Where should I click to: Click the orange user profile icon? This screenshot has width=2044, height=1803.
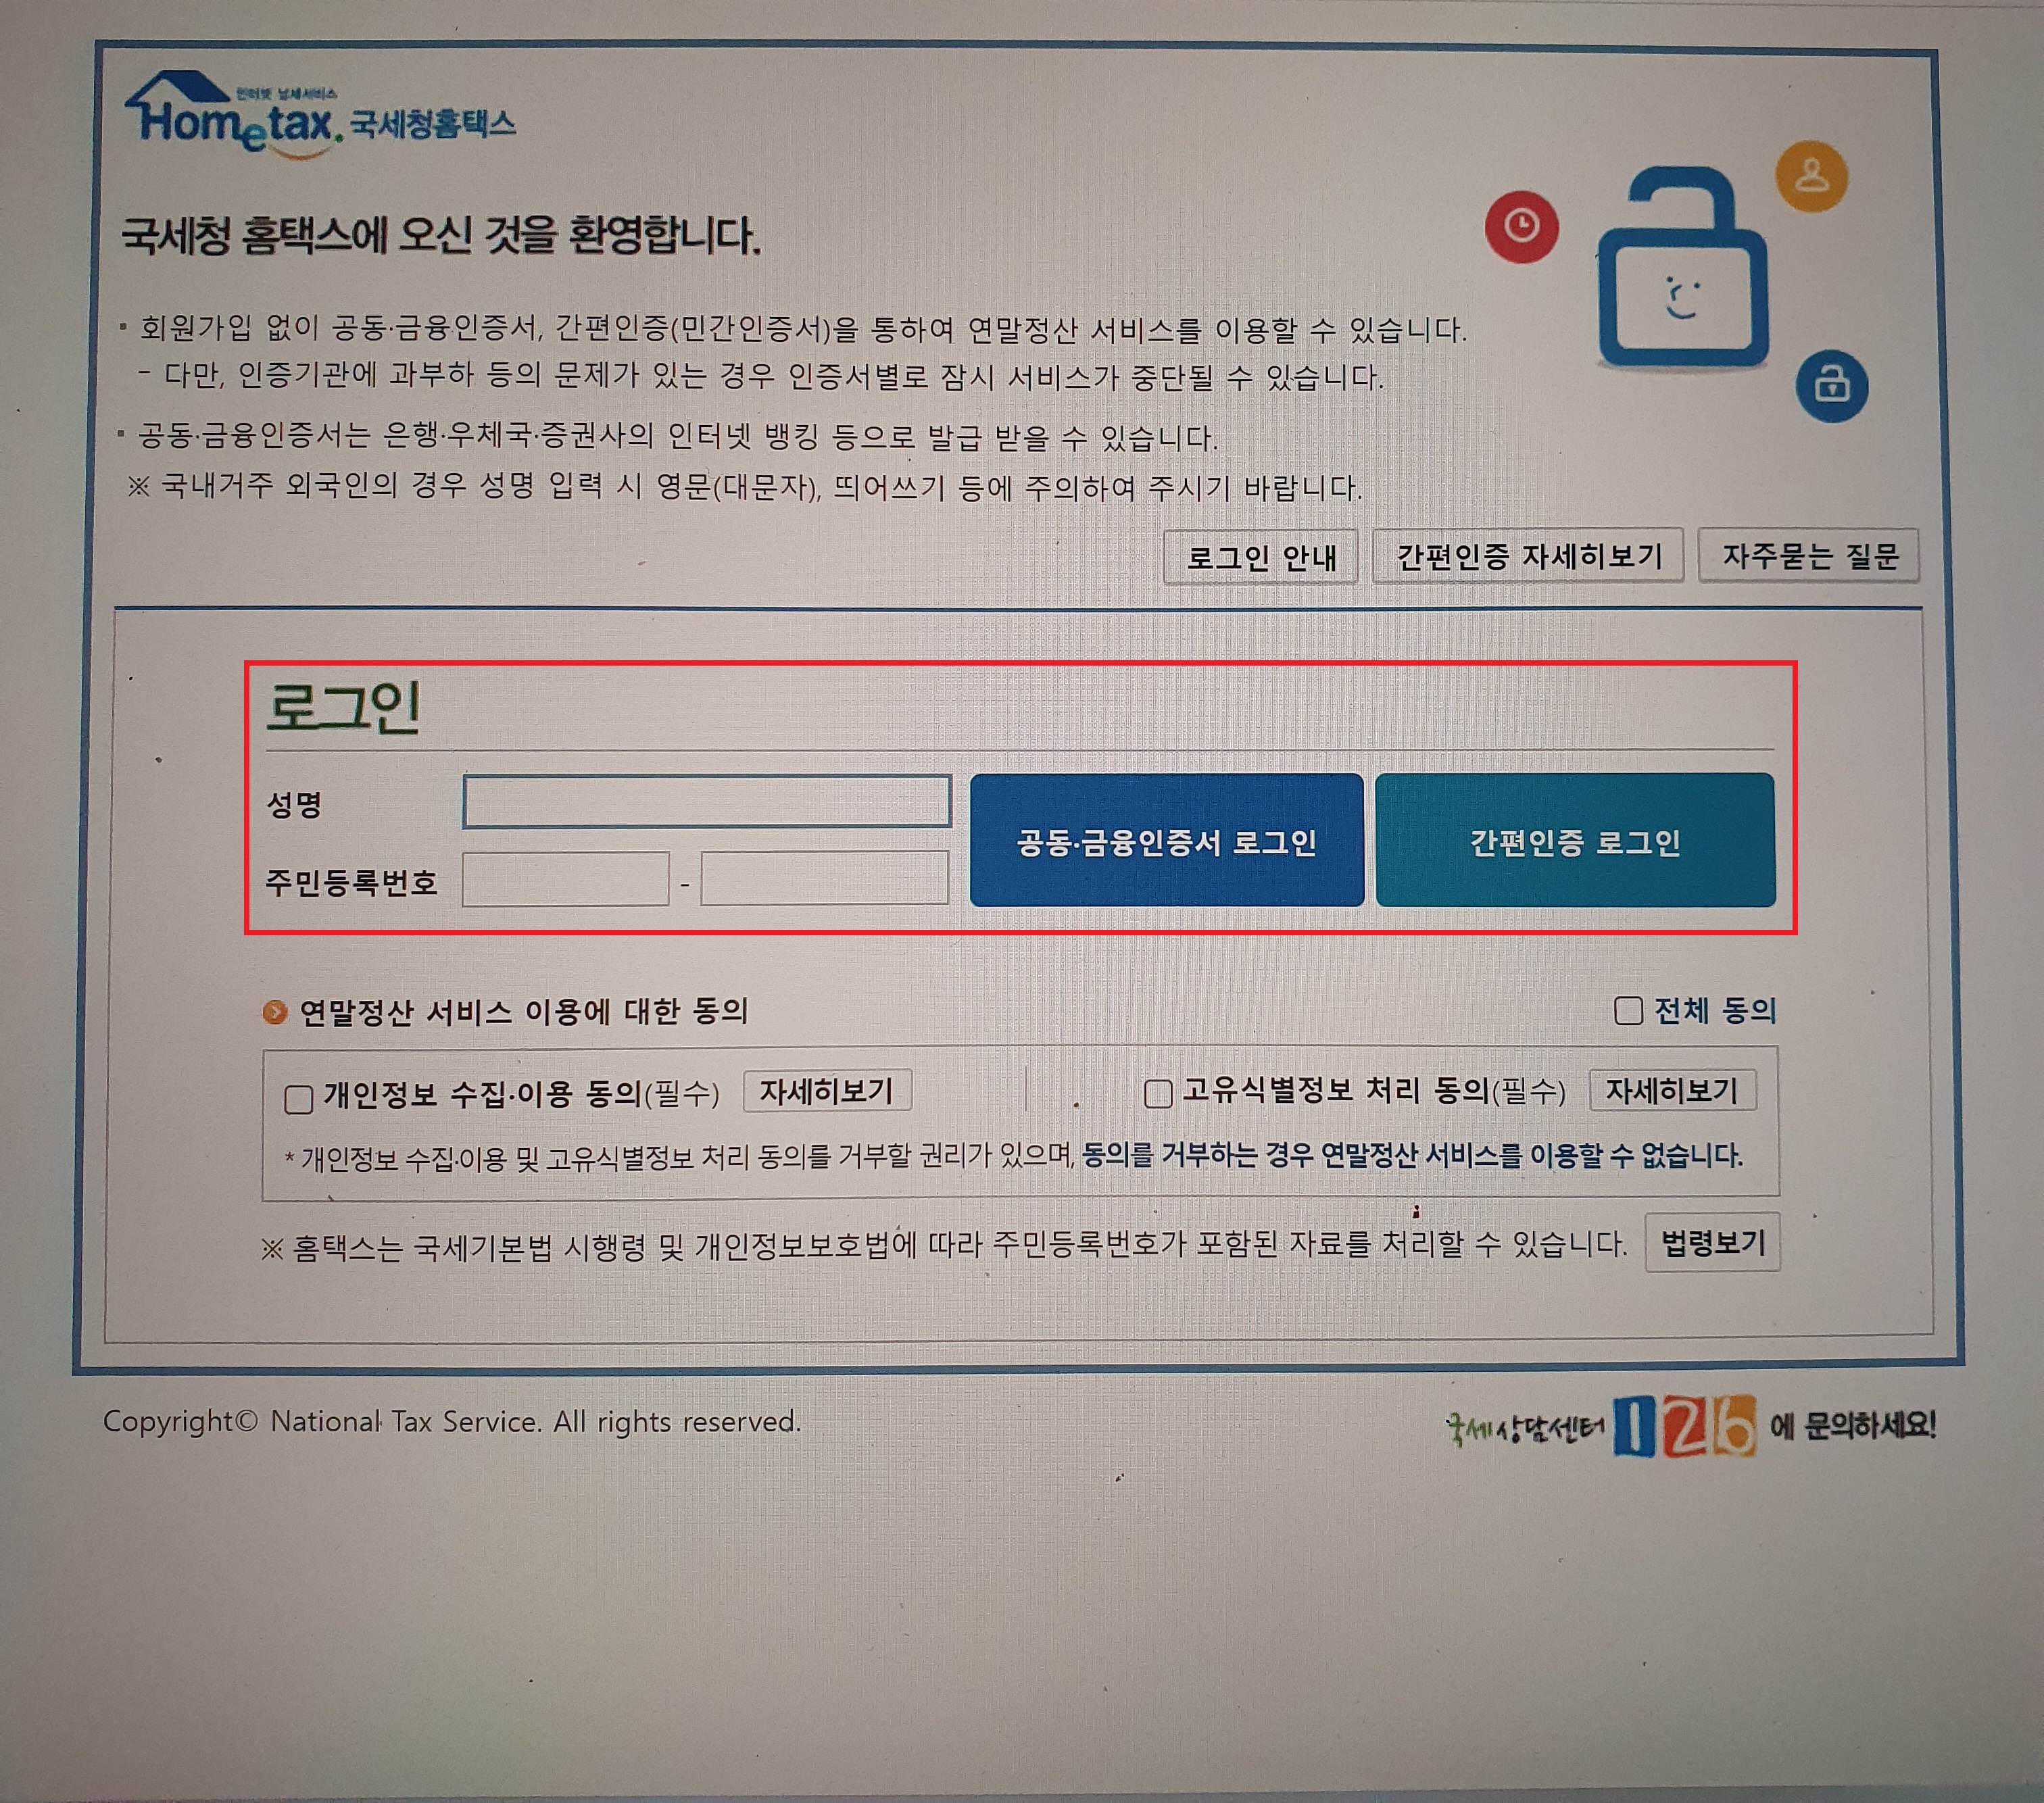click(1811, 176)
